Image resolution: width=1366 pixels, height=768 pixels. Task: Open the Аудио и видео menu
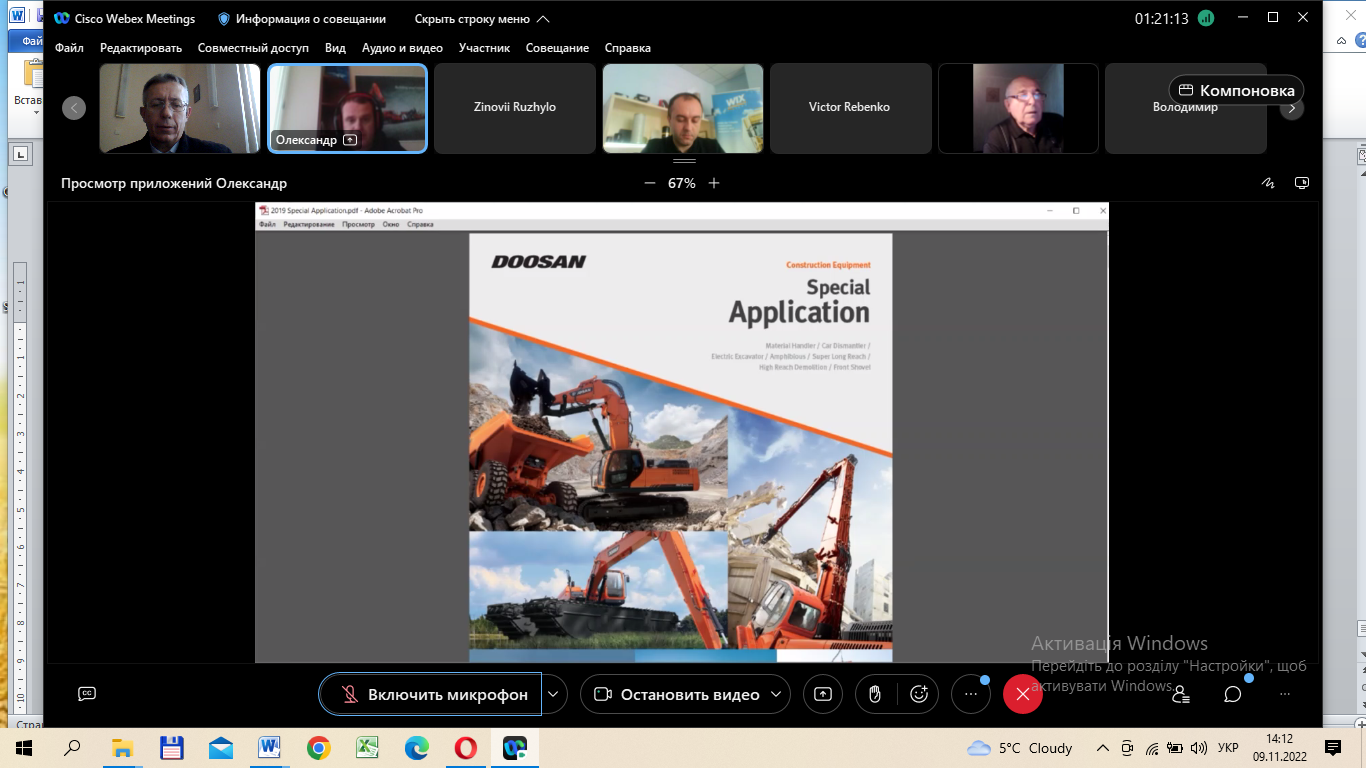tap(402, 48)
